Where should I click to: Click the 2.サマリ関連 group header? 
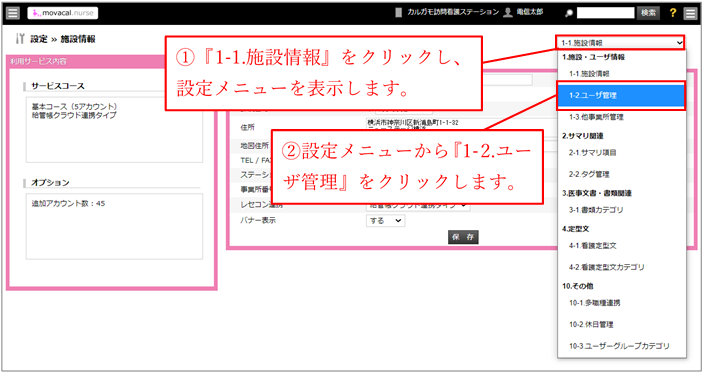tap(582, 135)
